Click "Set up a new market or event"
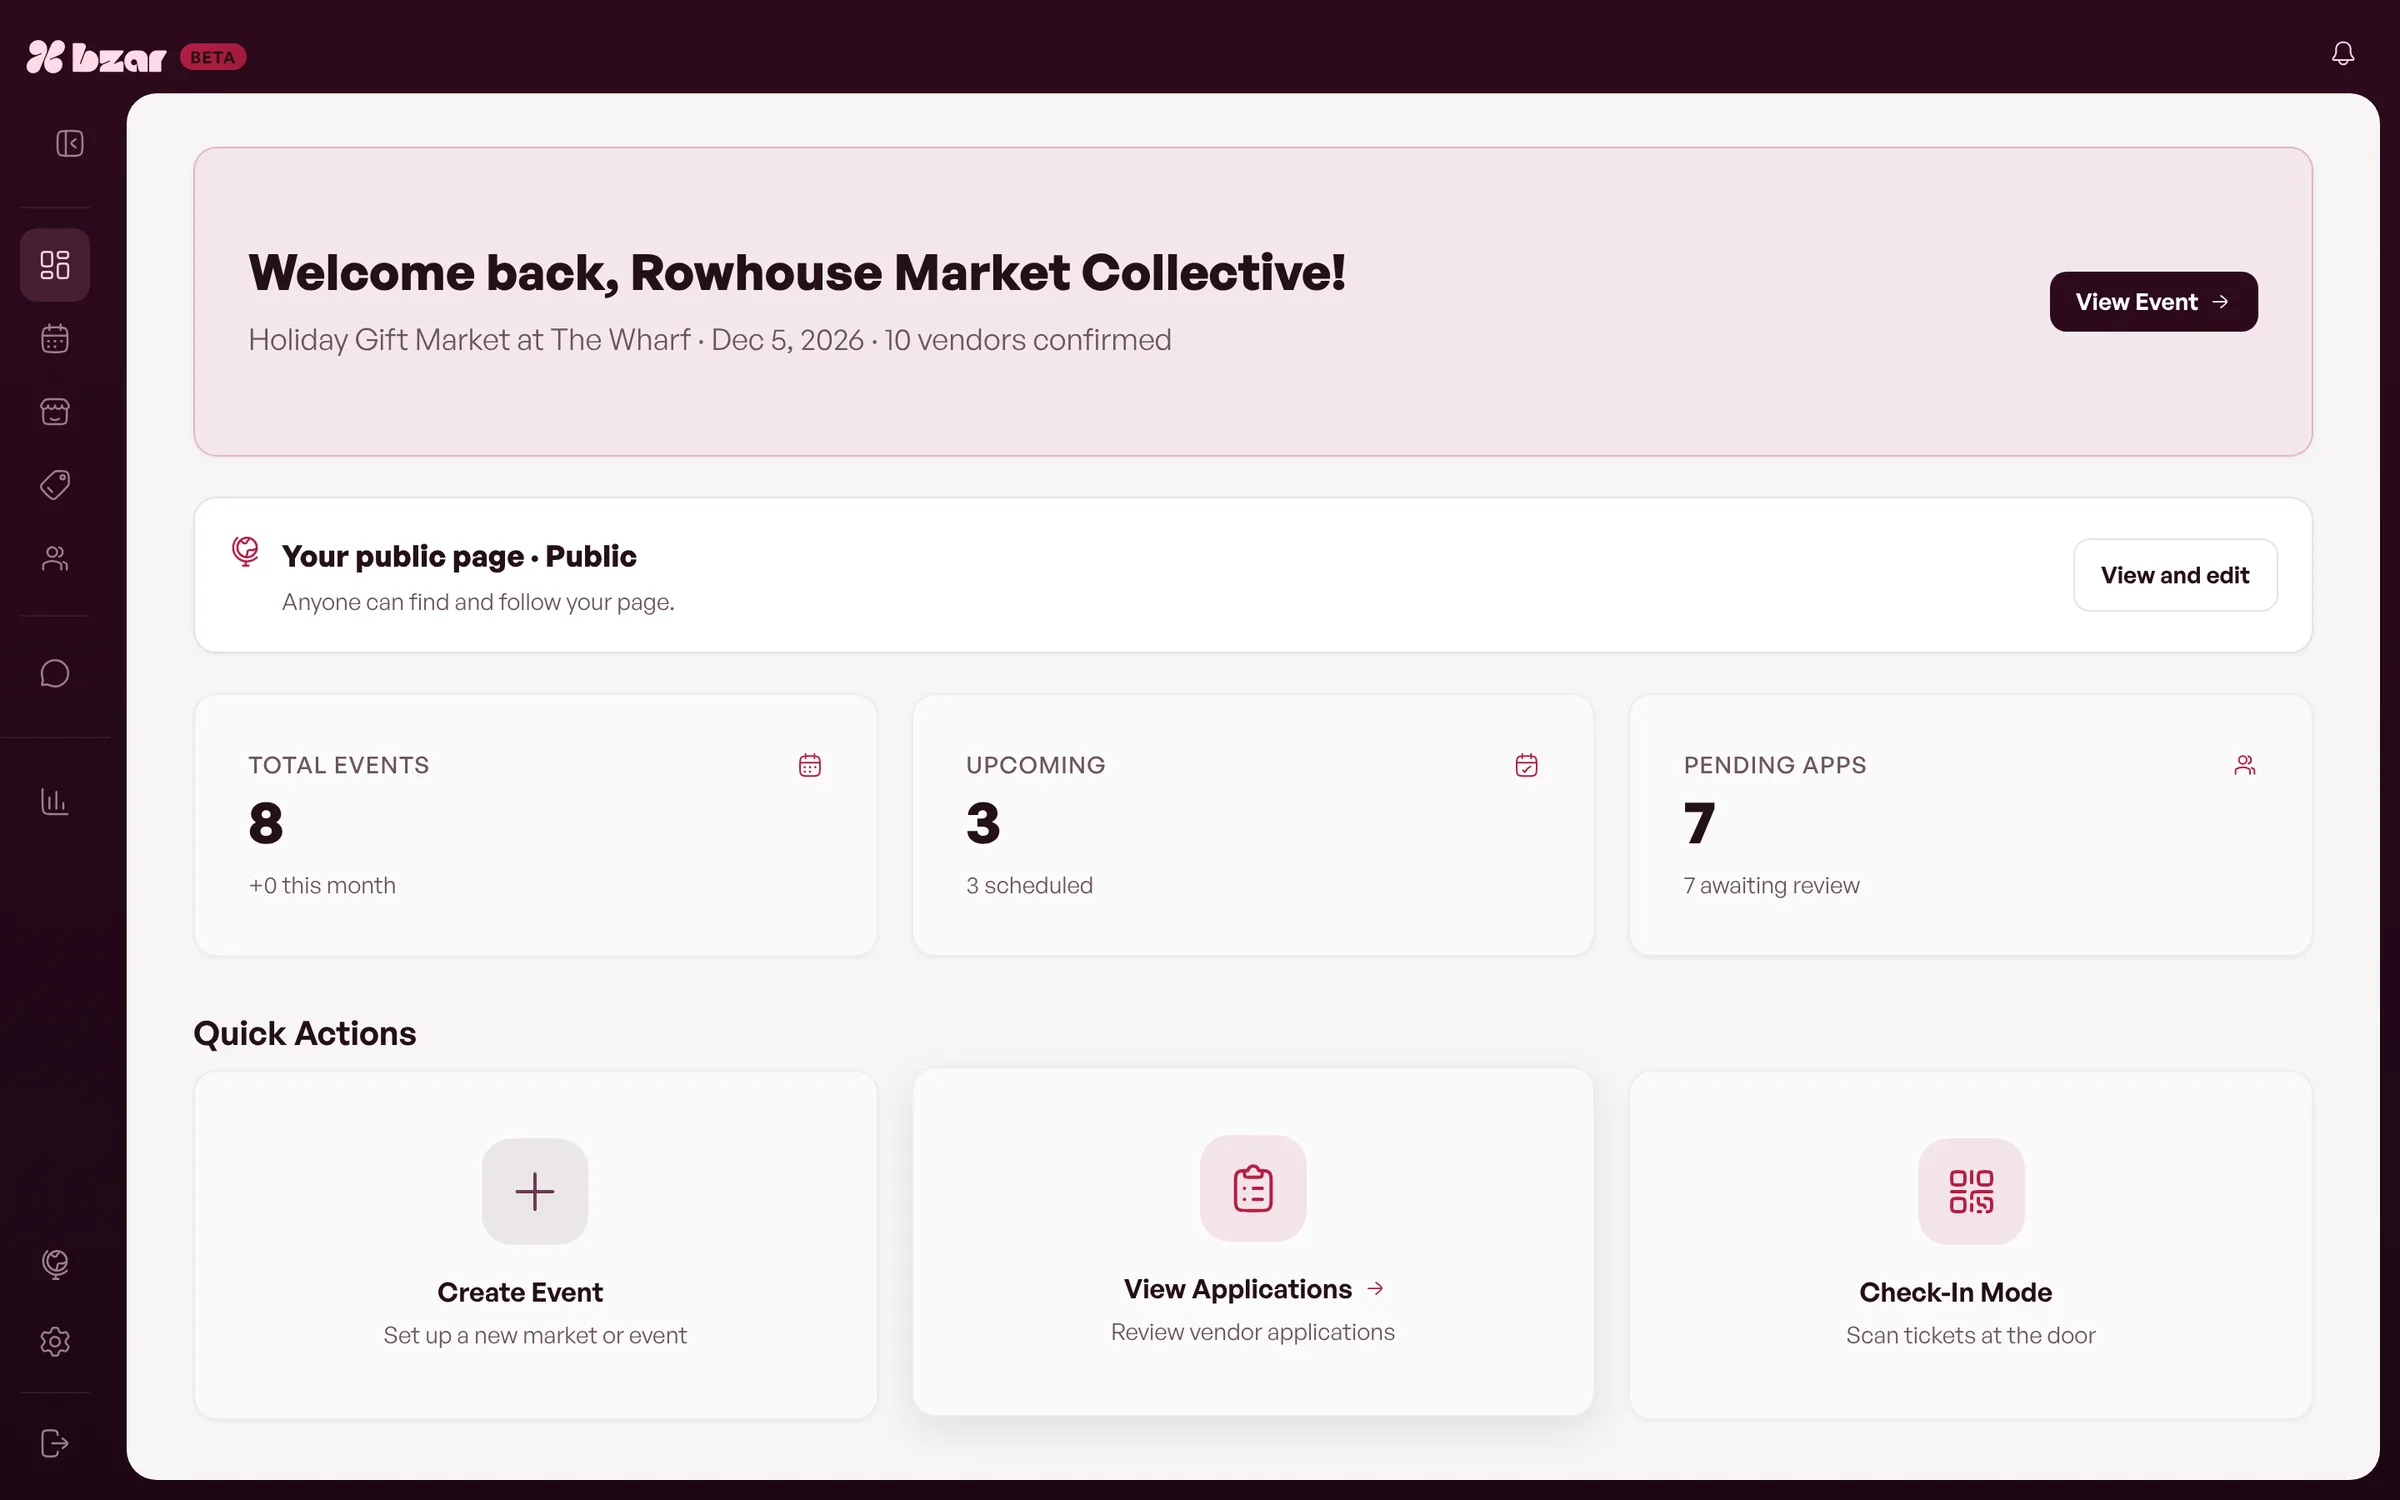Image resolution: width=2400 pixels, height=1500 pixels. coord(535,1335)
